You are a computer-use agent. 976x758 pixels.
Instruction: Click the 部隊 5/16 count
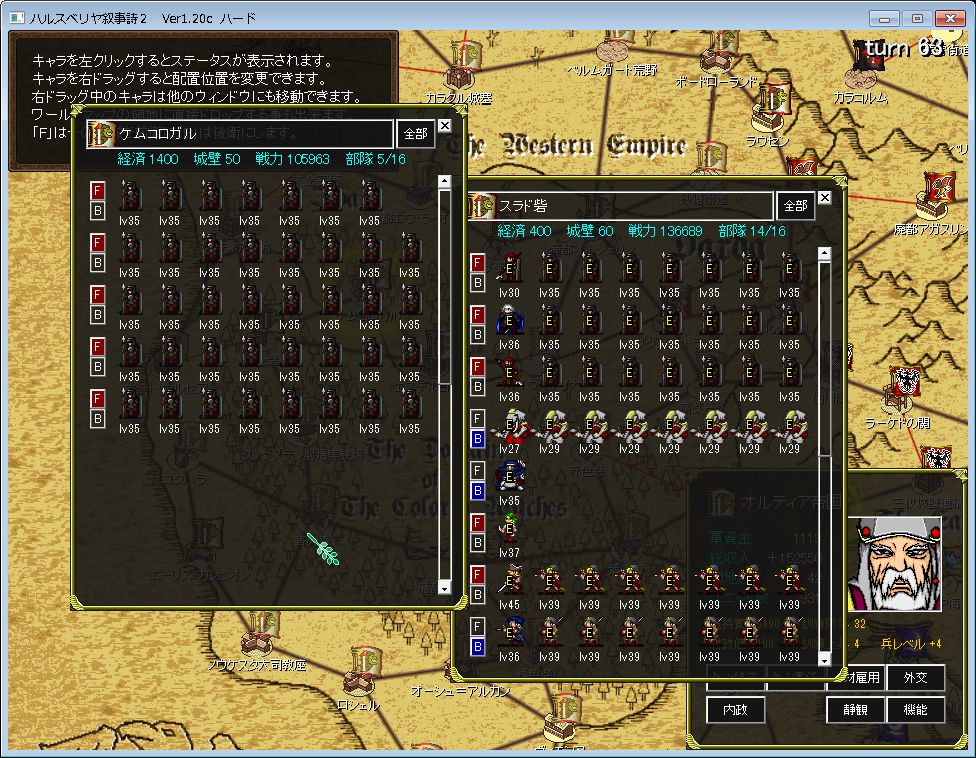click(375, 159)
